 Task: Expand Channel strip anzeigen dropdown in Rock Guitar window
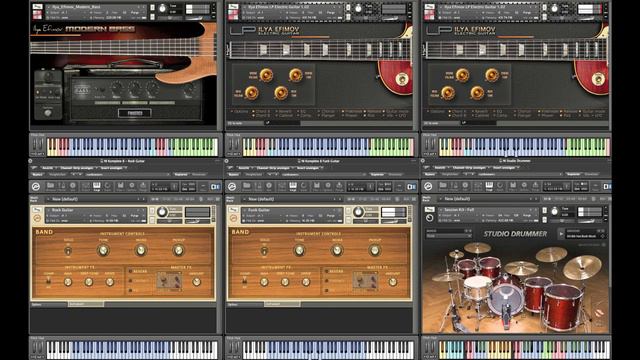(x=78, y=168)
